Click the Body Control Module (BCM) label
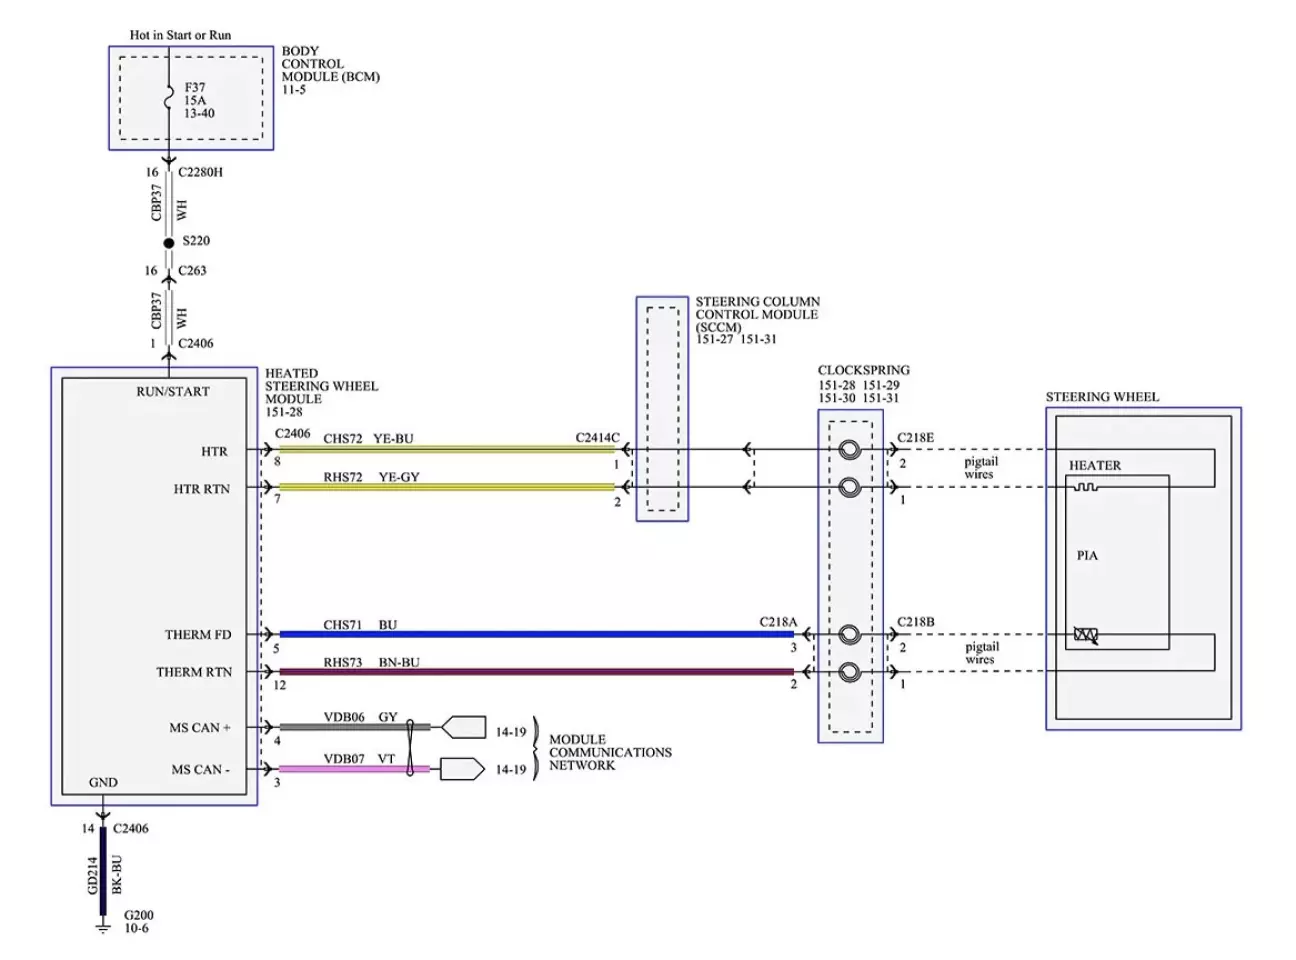Viewport: 1296px width, 960px height. pyautogui.click(x=329, y=69)
